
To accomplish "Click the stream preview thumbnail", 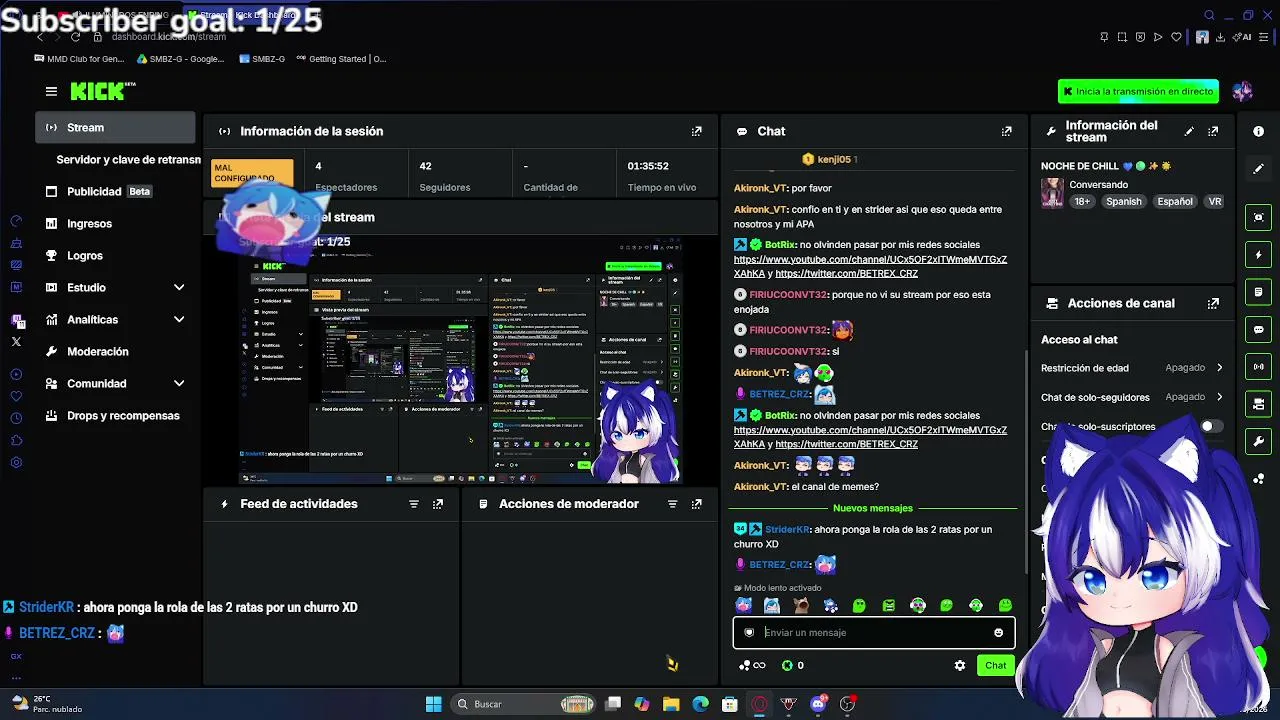I will coord(459,360).
